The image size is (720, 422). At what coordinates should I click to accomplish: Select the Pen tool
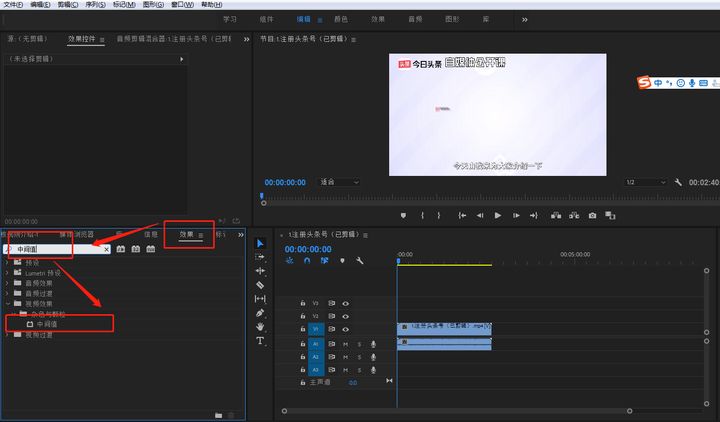point(260,313)
